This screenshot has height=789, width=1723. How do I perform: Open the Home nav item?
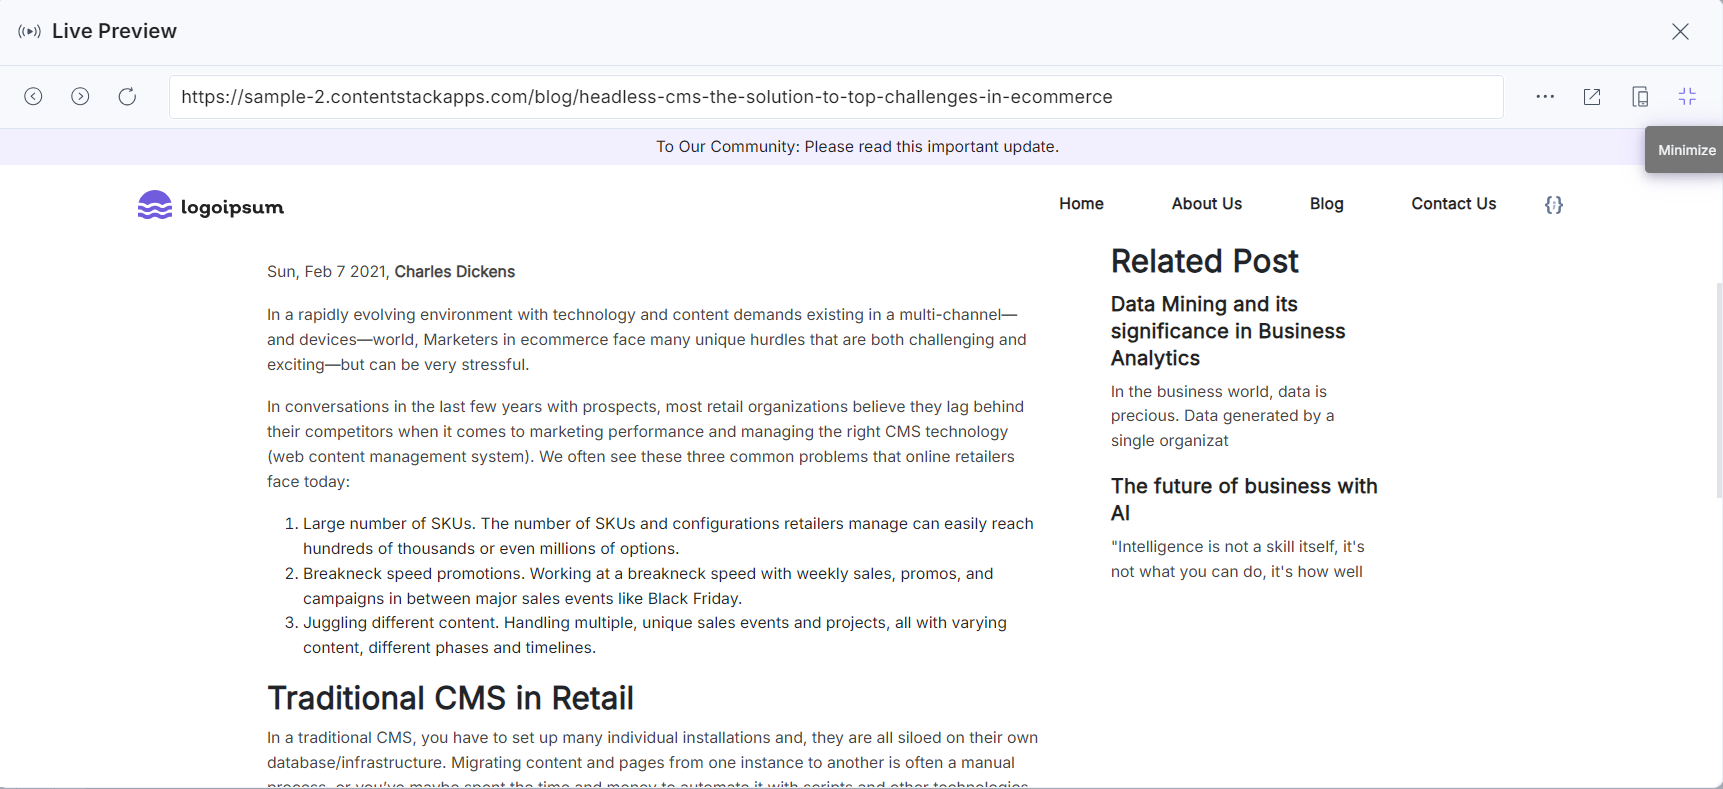click(1081, 204)
